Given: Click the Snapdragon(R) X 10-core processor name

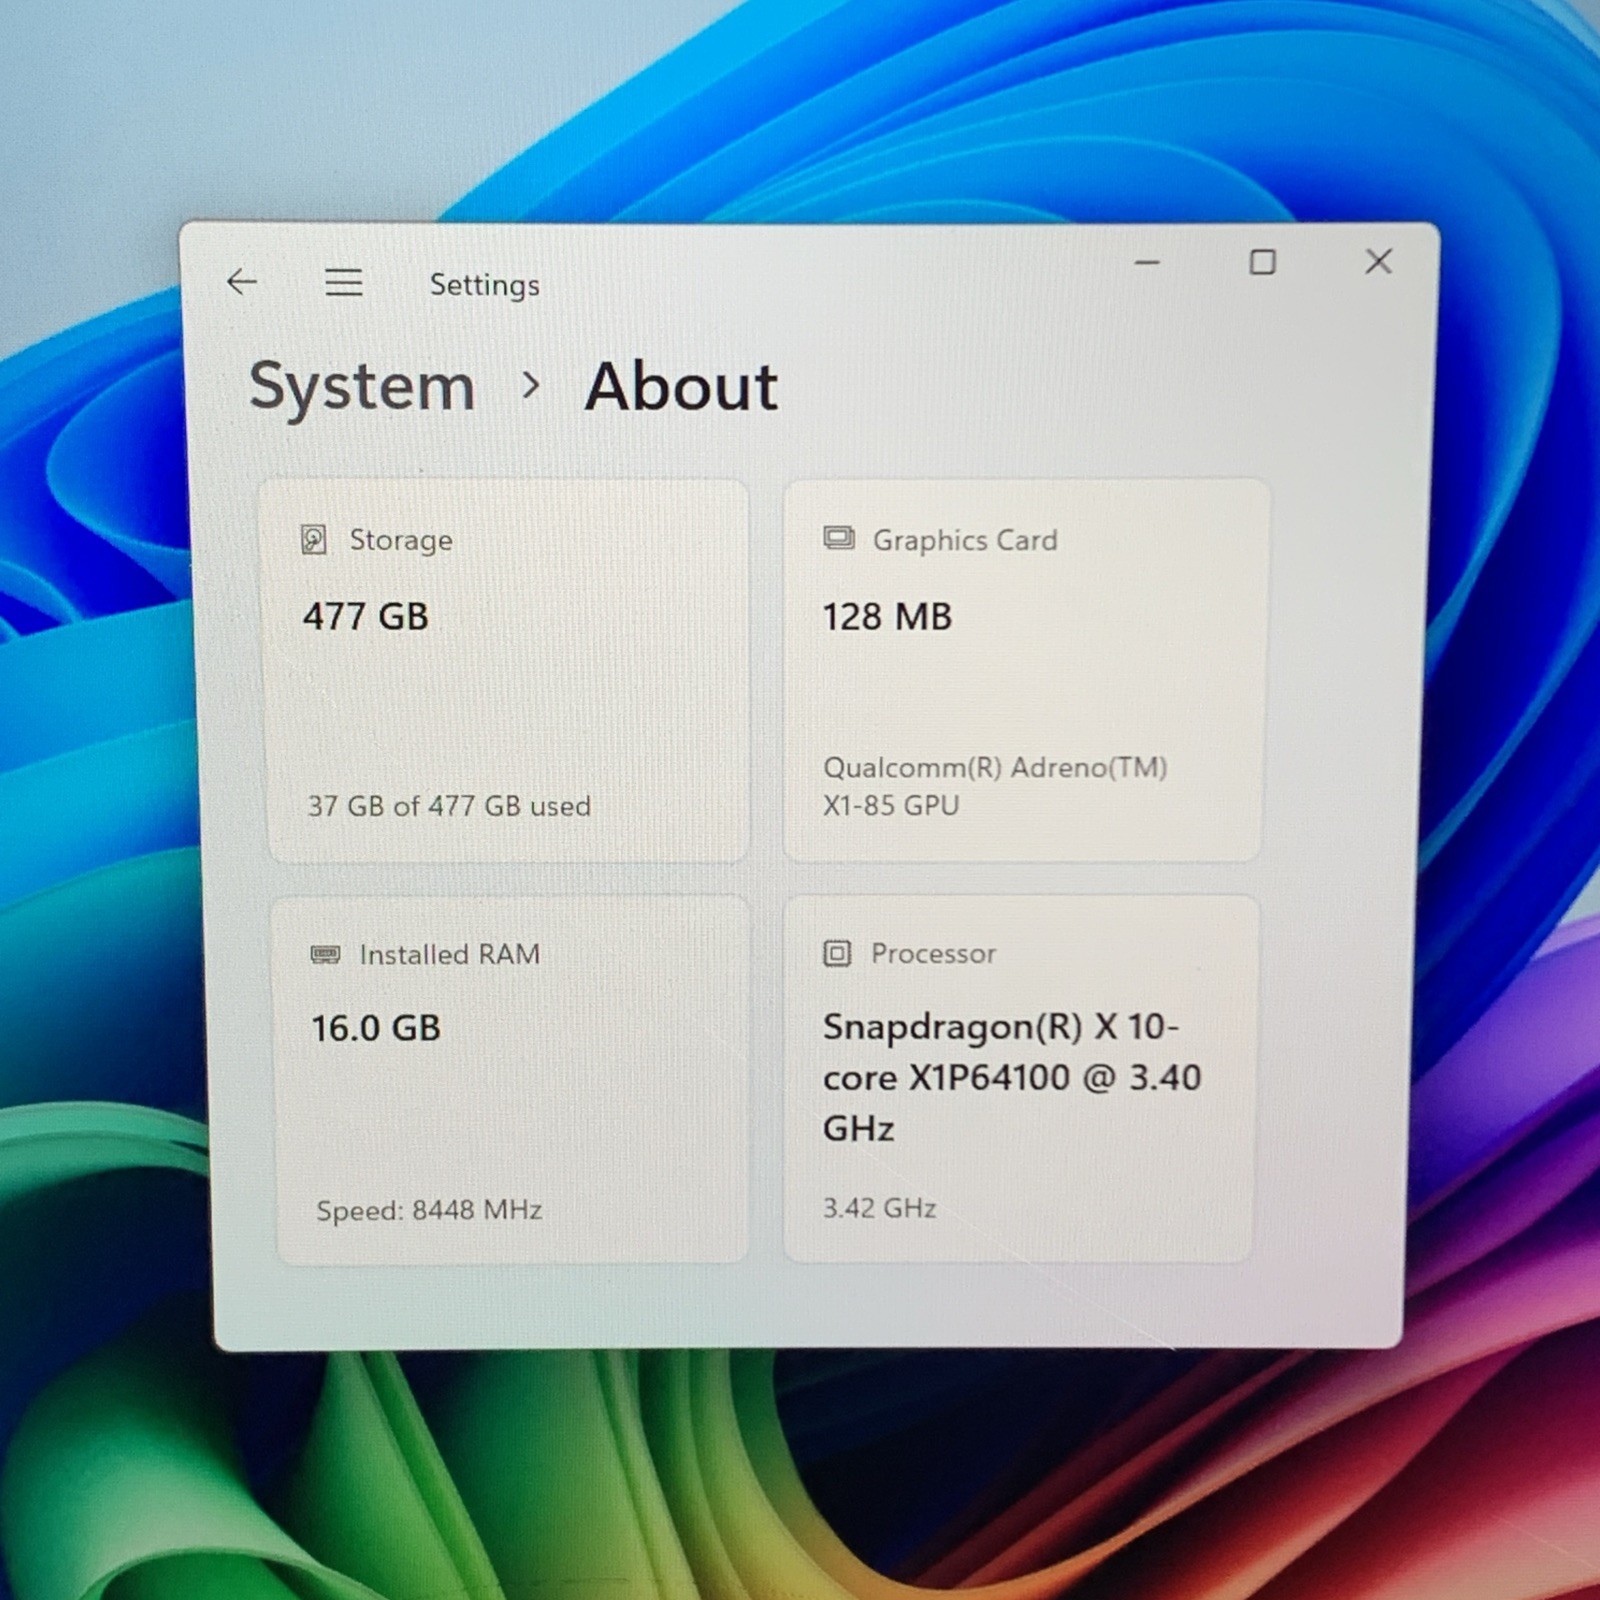Looking at the screenshot, I should point(1012,1078).
